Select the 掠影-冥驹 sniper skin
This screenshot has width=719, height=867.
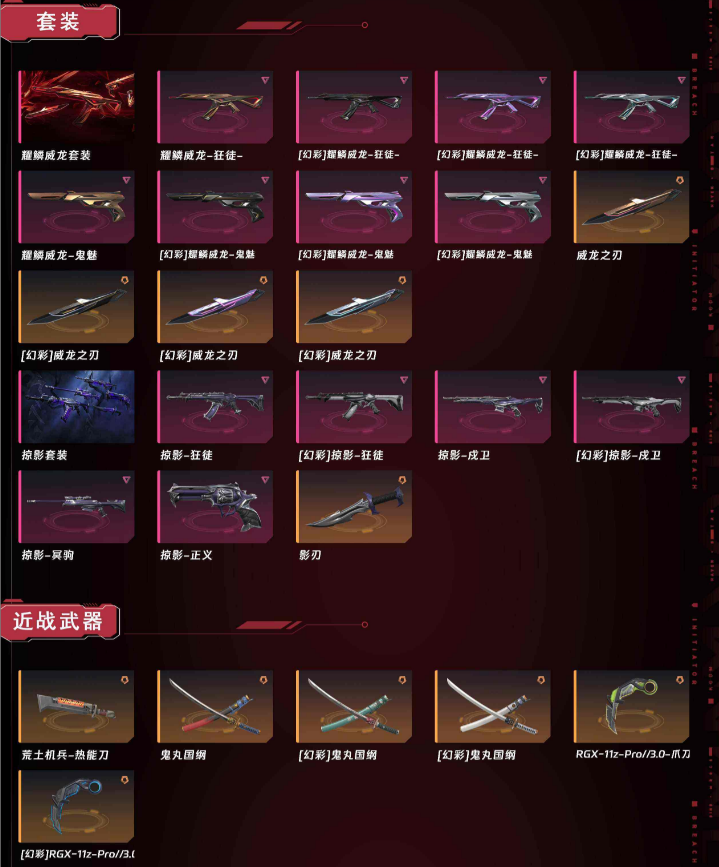tap(76, 507)
